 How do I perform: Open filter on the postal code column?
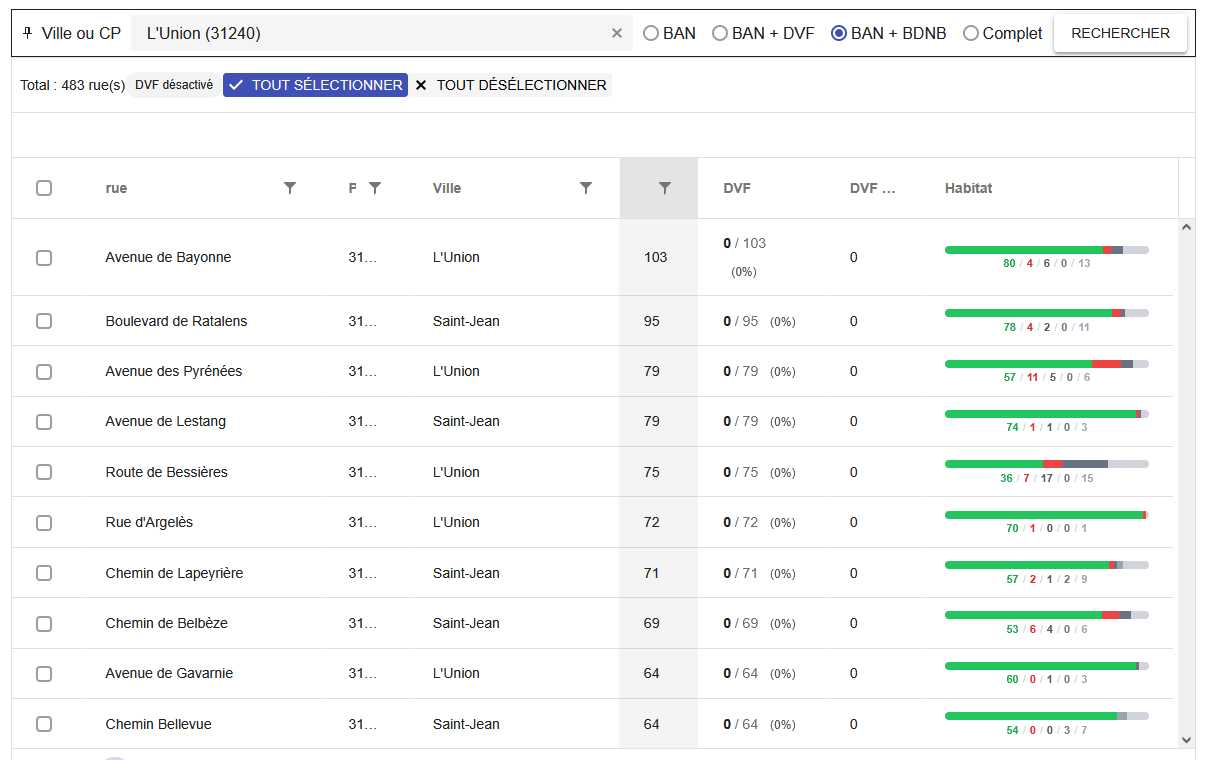pyautogui.click(x=375, y=188)
